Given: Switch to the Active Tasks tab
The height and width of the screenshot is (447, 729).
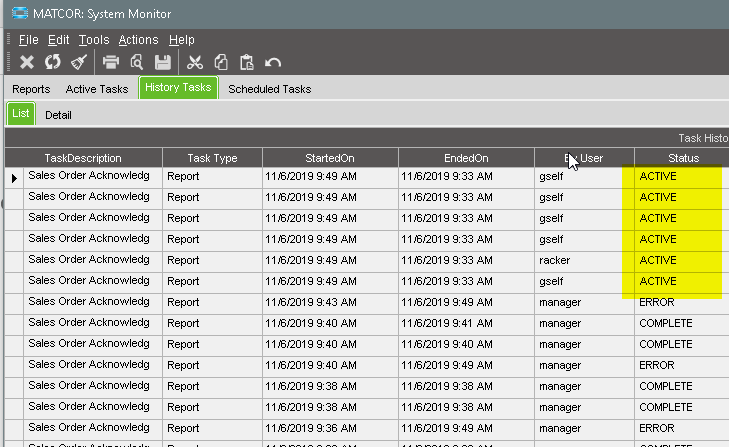Looking at the screenshot, I should click(97, 89).
